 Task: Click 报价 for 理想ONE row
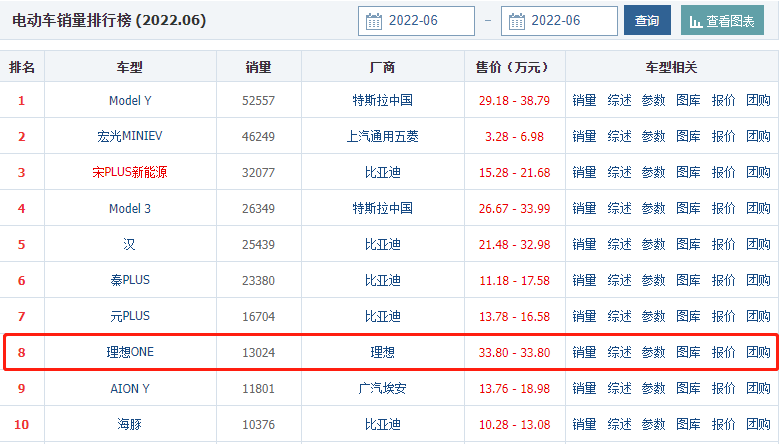[723, 352]
